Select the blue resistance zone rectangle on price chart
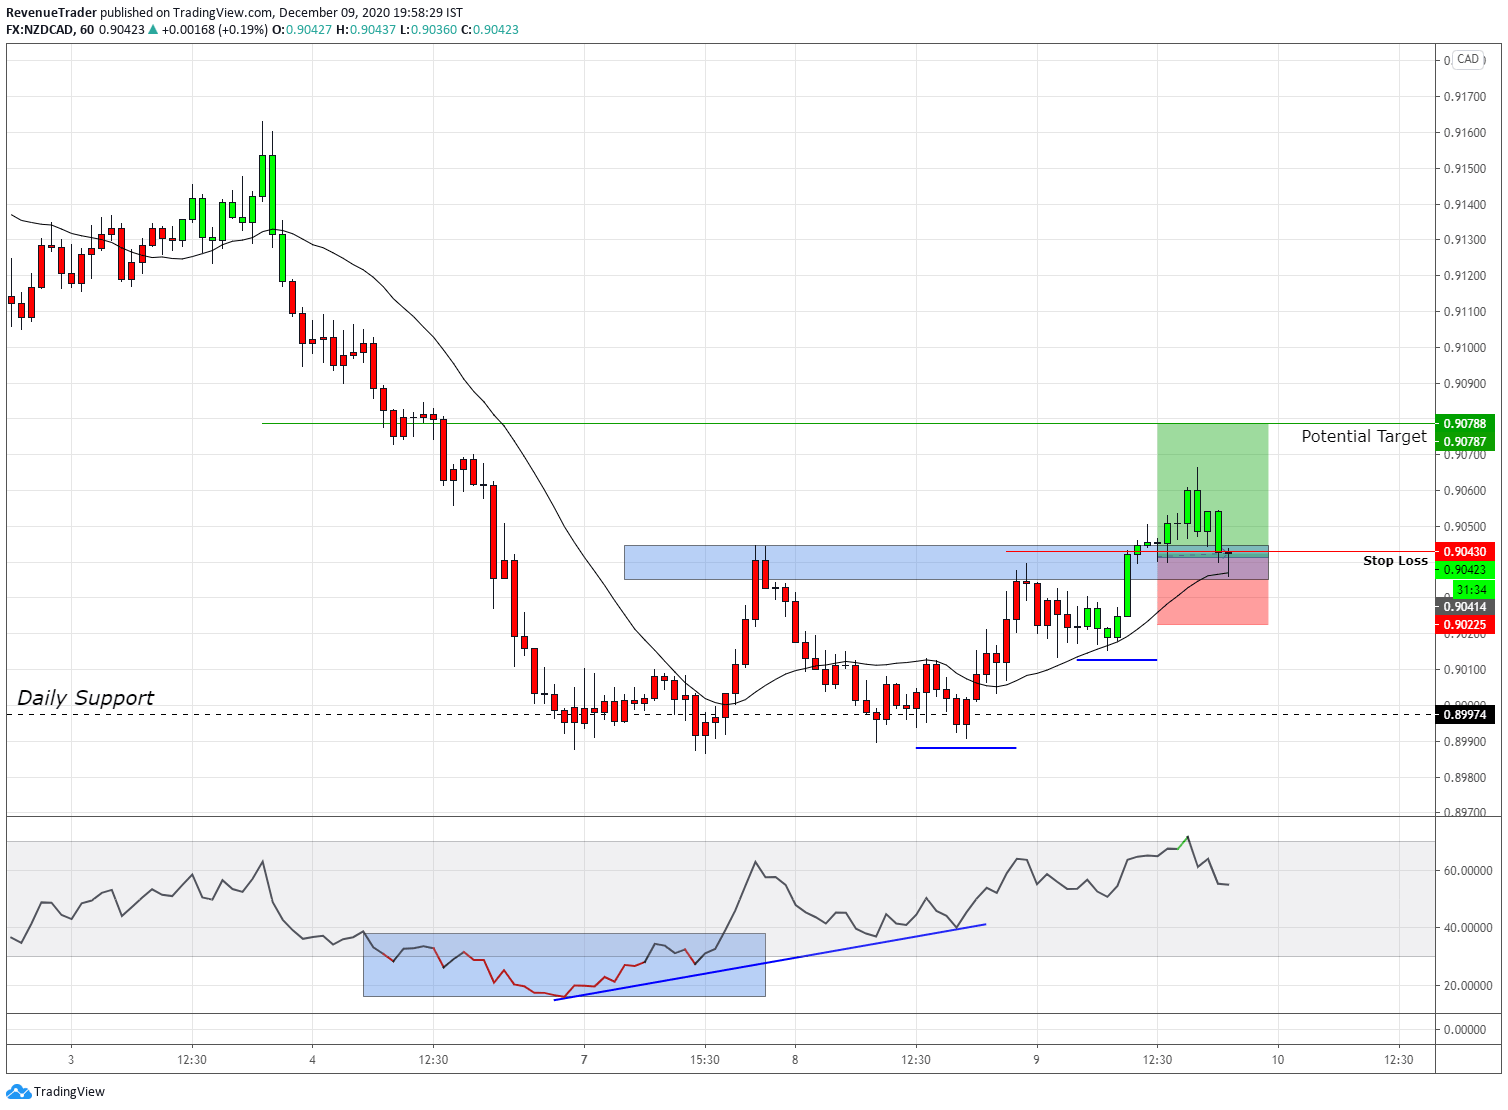 (946, 562)
